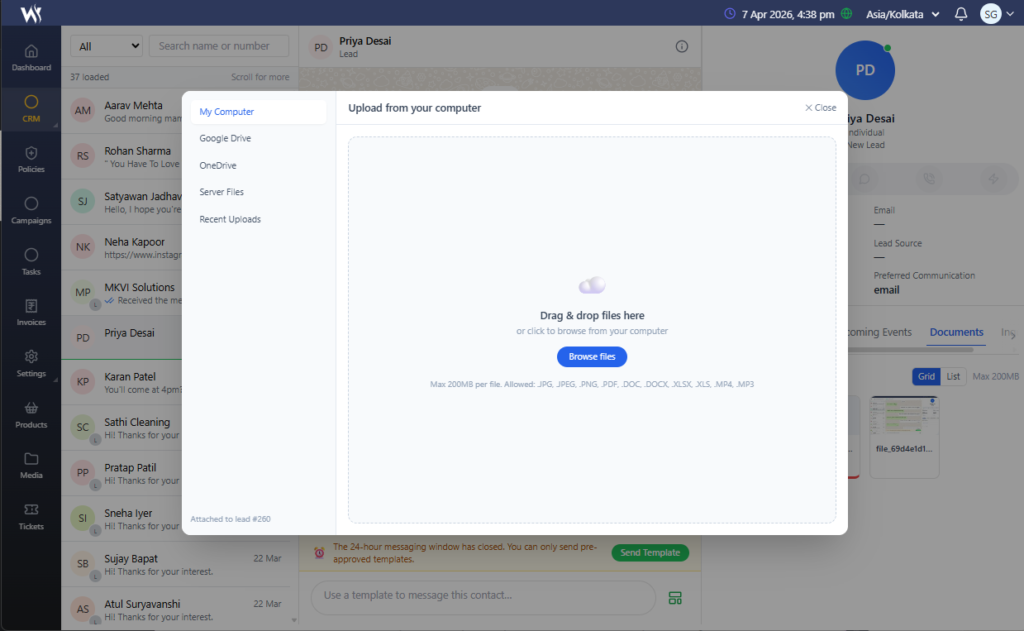Select Google Drive upload source

(x=225, y=139)
